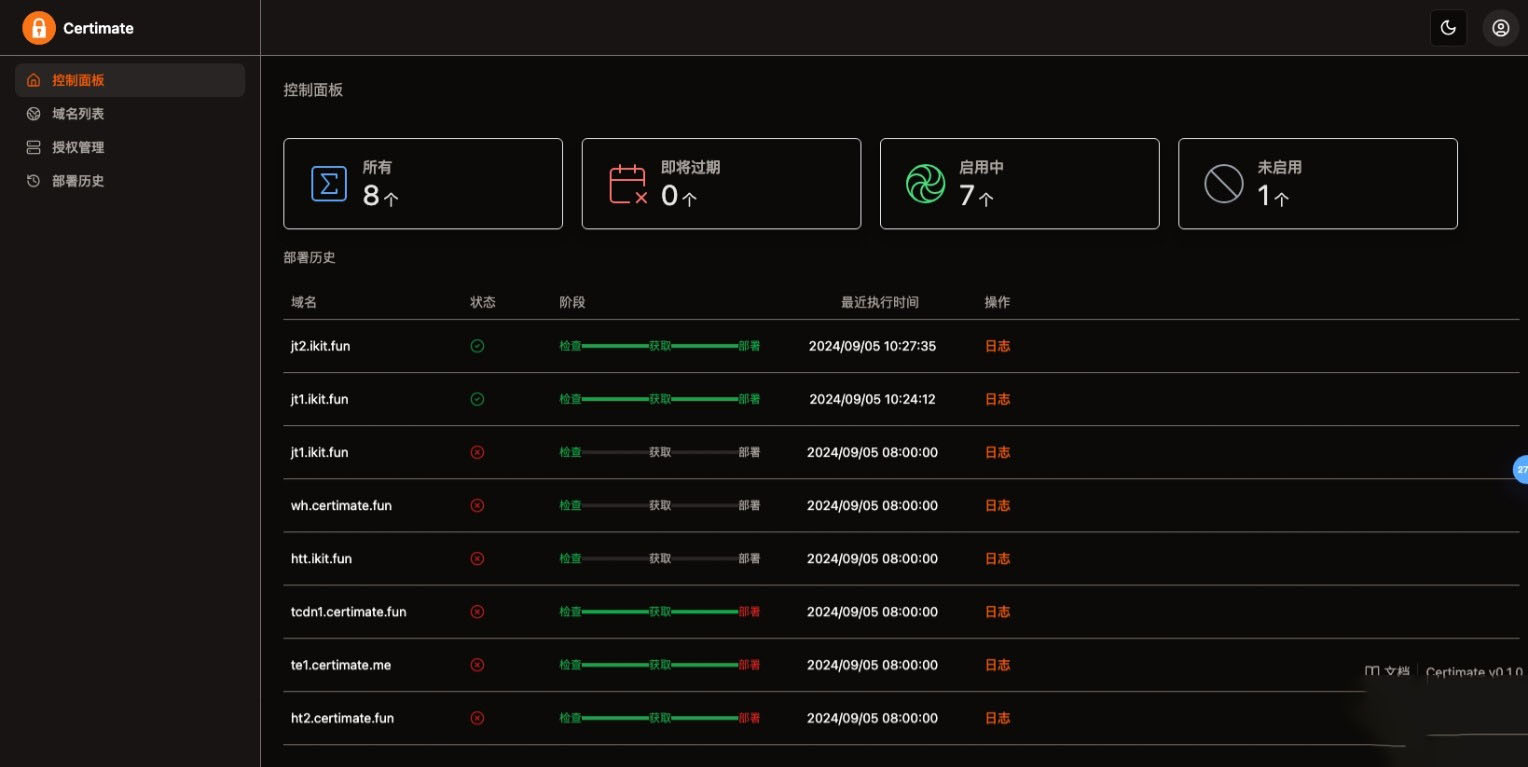
Task: Click the blue floating badge on right edge
Action: [1520, 468]
